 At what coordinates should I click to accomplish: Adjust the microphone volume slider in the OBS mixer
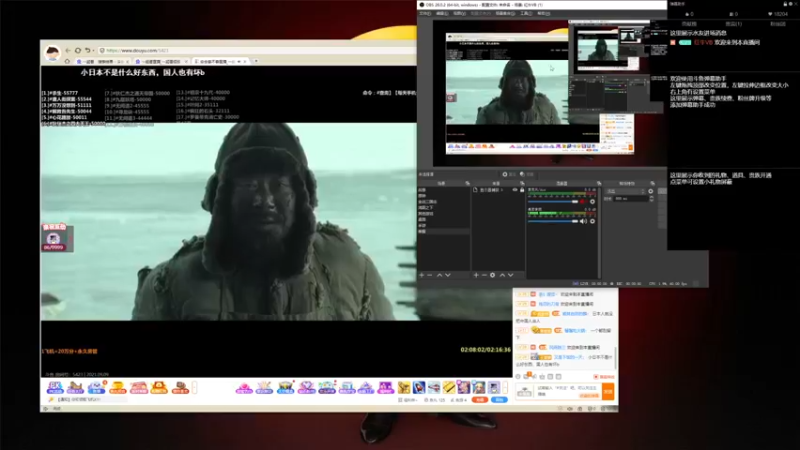coord(553,202)
